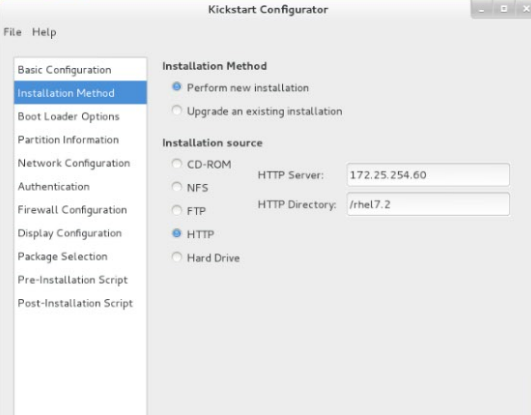Select Installation Method in sidebar
Screen dimensions: 531x415
click(x=80, y=93)
